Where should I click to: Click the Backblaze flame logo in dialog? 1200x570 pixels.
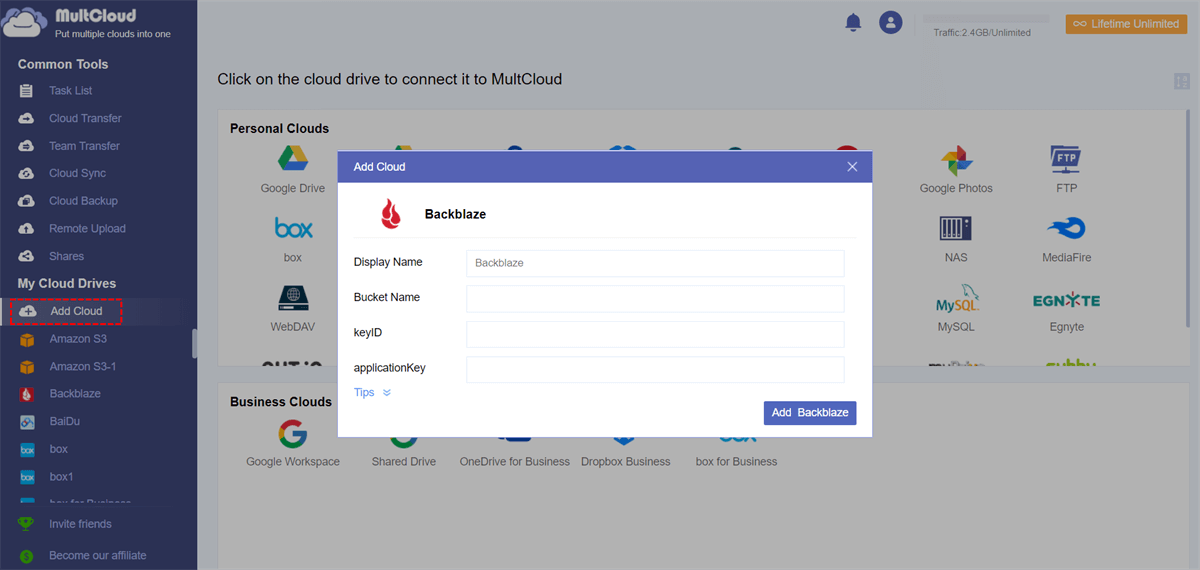point(391,214)
